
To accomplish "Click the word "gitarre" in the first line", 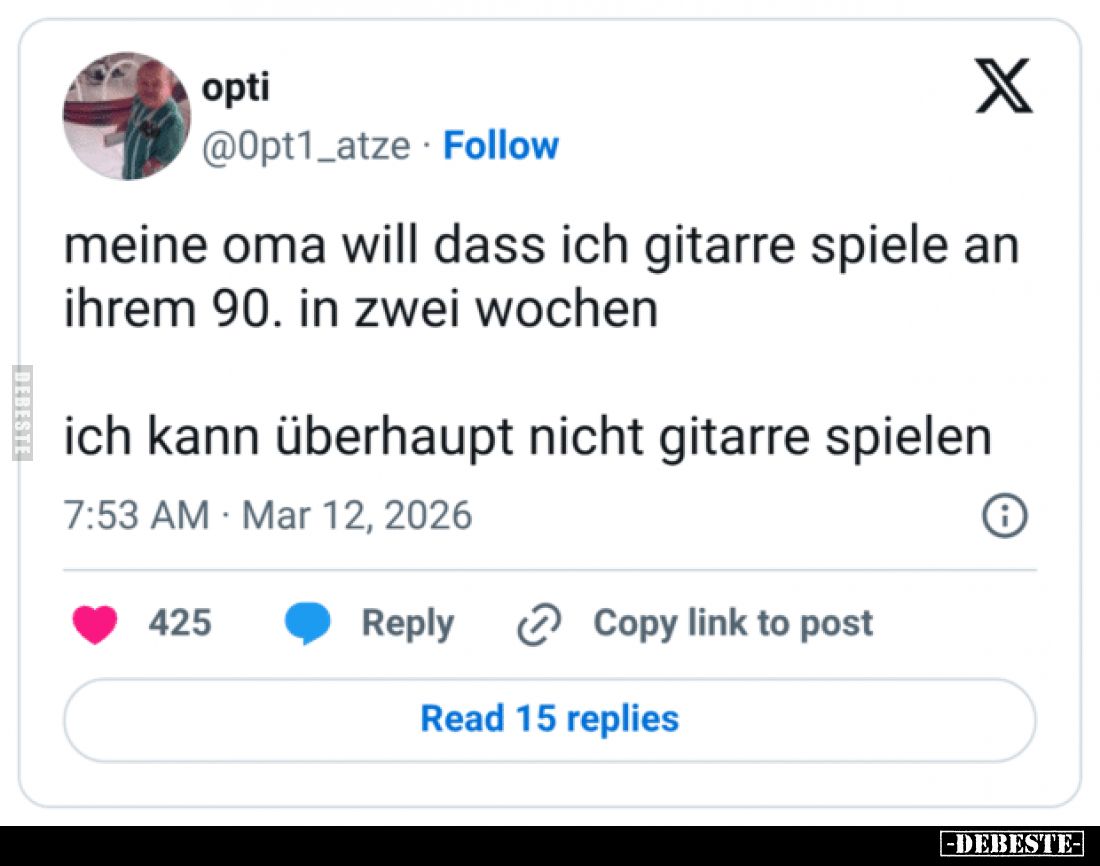I will pos(718,247).
